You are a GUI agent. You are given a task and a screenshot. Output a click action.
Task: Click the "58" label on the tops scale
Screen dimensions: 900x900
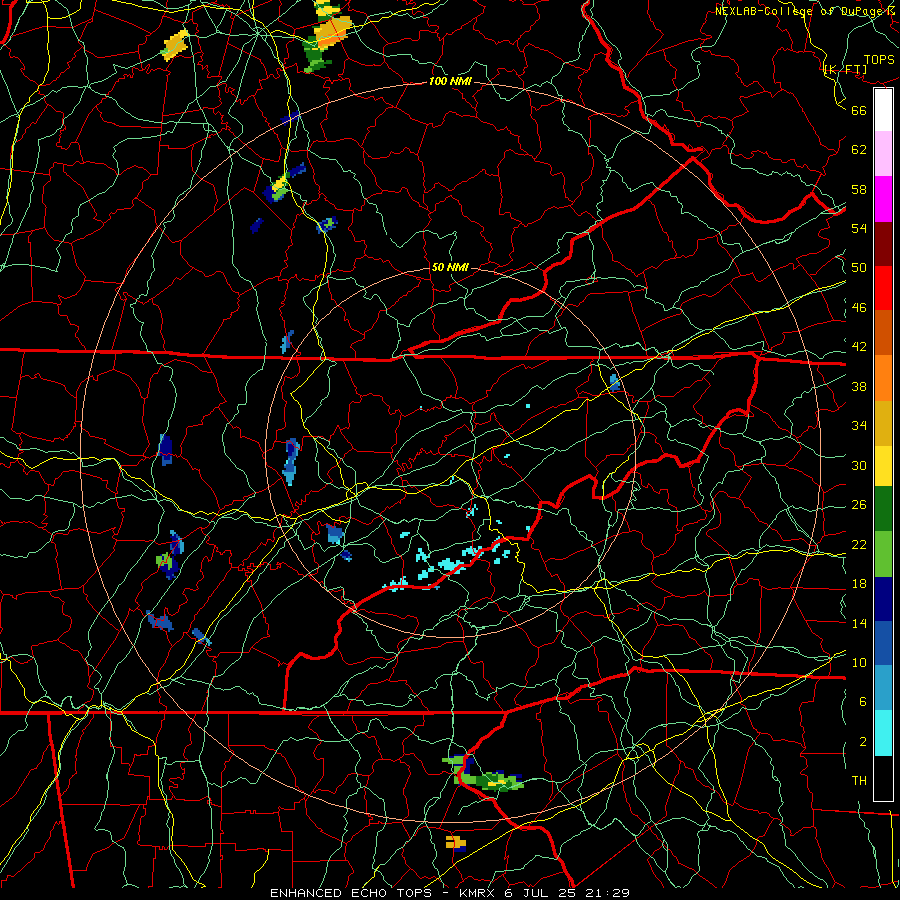point(859,189)
